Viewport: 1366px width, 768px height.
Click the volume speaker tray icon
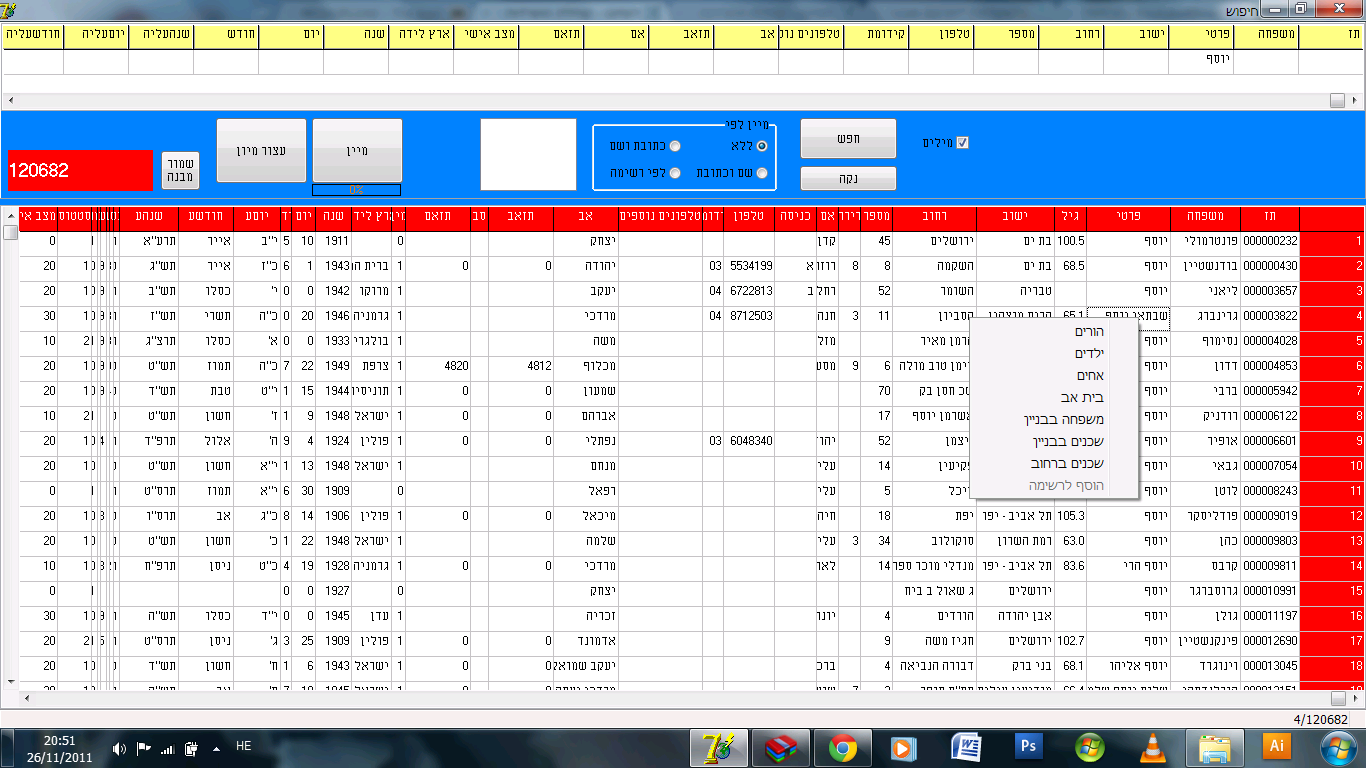(120, 748)
